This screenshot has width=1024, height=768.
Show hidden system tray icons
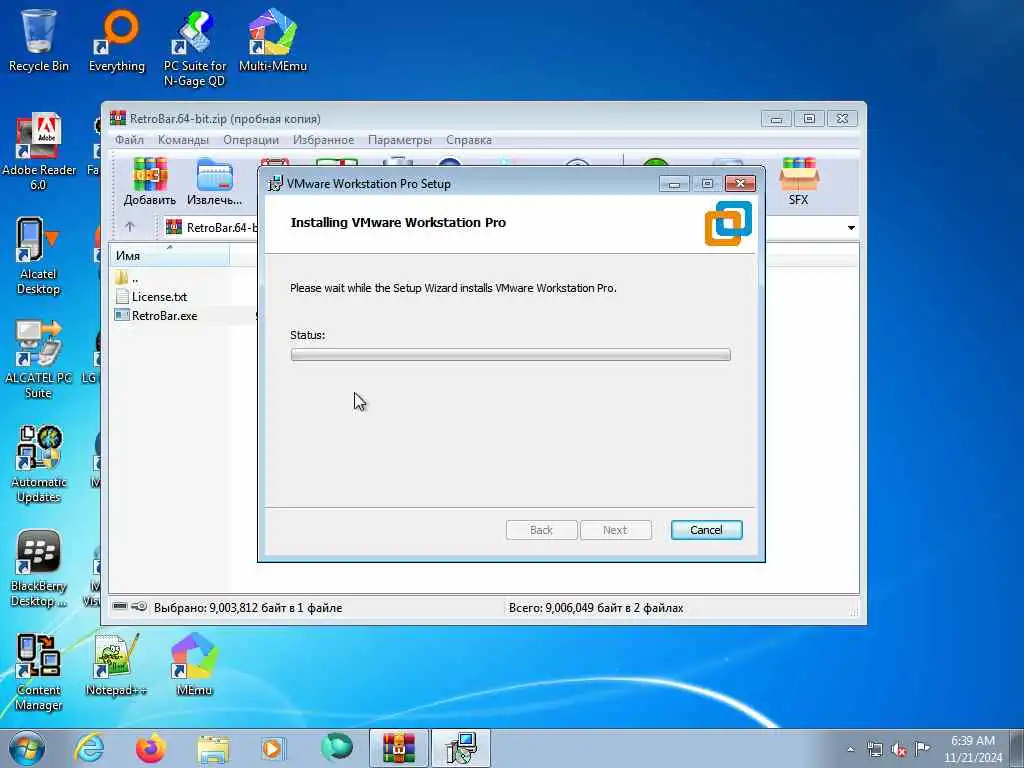pyautogui.click(x=850, y=749)
